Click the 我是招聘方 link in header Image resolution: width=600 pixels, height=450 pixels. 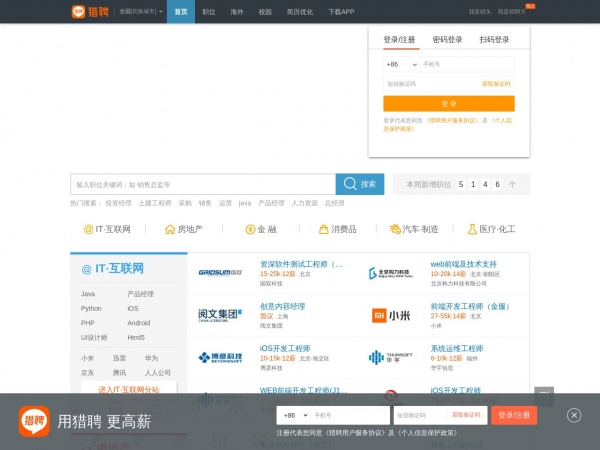512,12
